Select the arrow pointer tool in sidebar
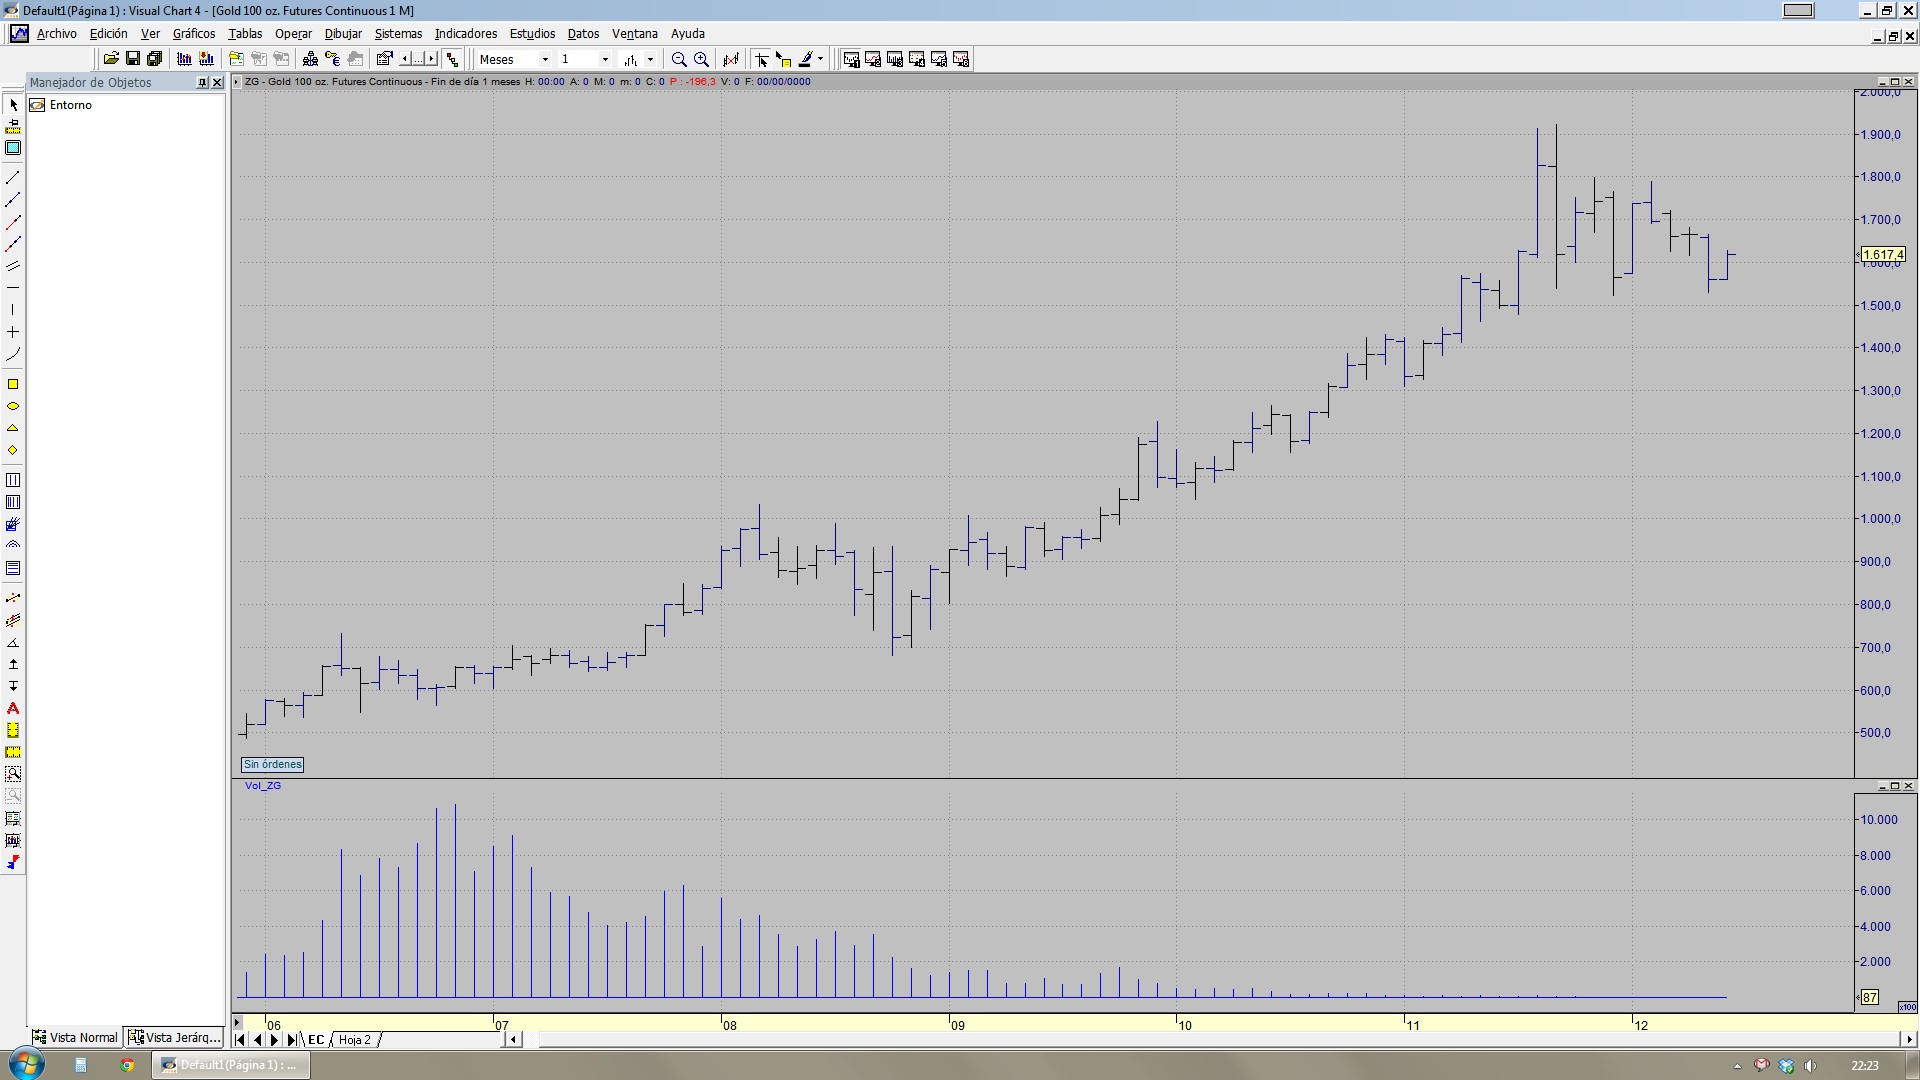Image resolution: width=1920 pixels, height=1080 pixels. [13, 105]
